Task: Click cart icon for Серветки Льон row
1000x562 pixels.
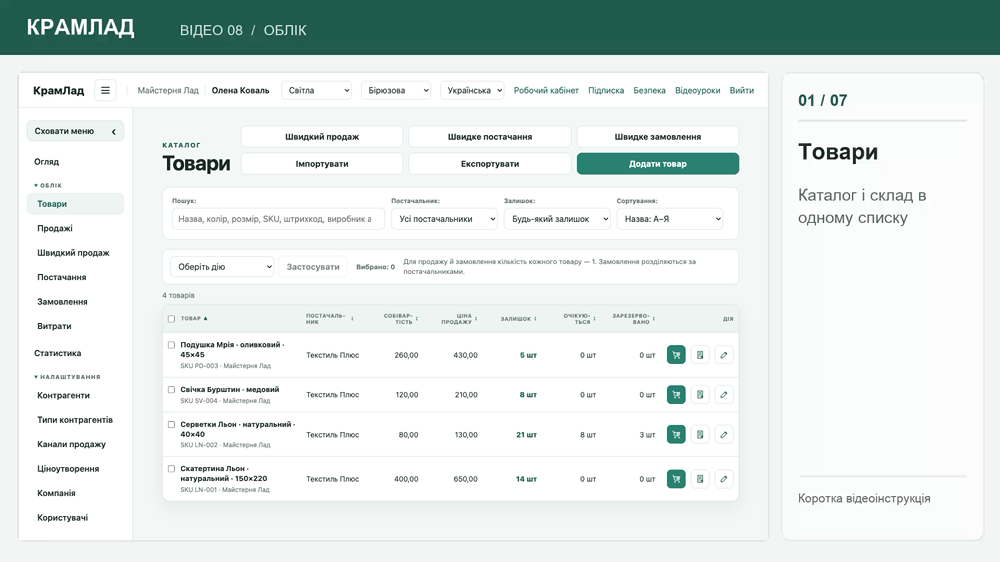Action: tap(676, 434)
